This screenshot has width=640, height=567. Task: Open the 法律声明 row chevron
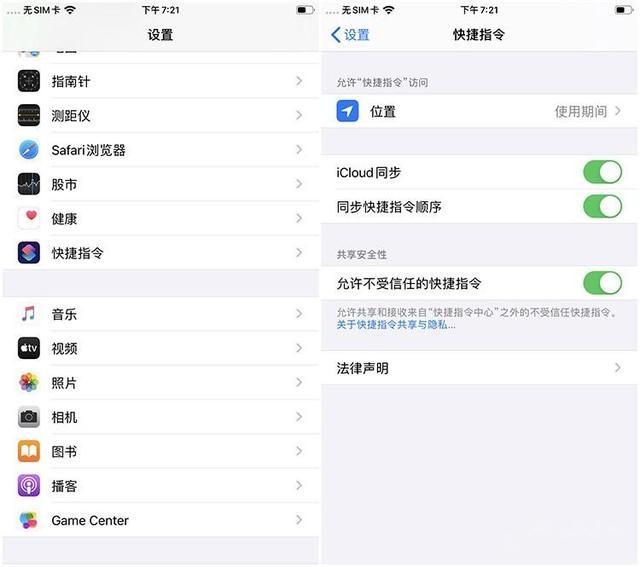(x=618, y=368)
